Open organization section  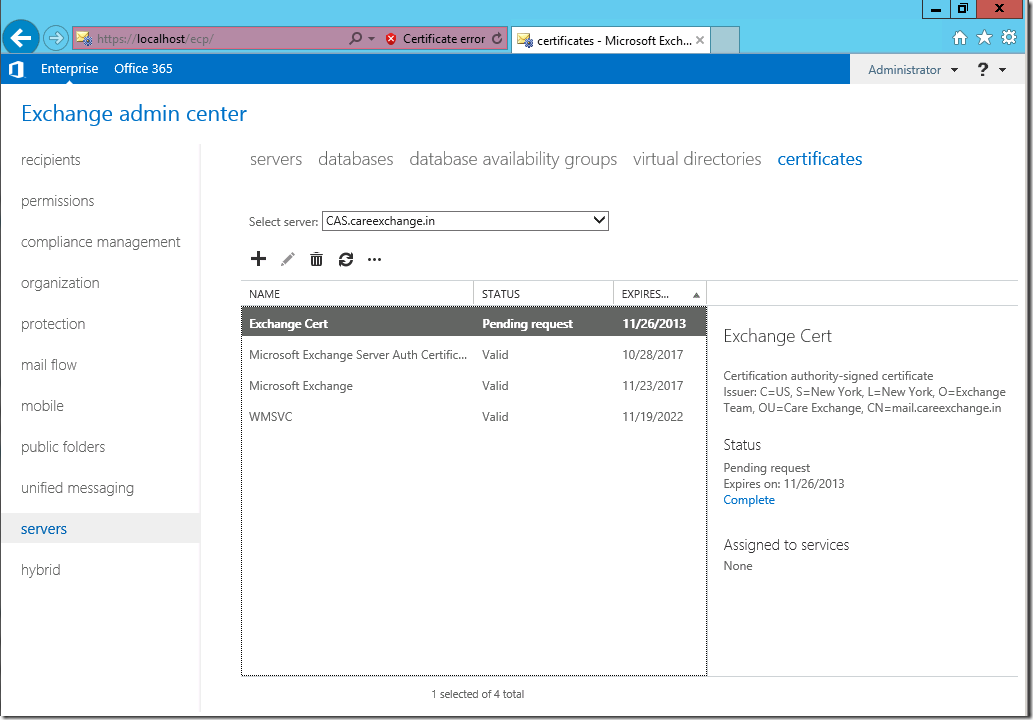click(60, 283)
